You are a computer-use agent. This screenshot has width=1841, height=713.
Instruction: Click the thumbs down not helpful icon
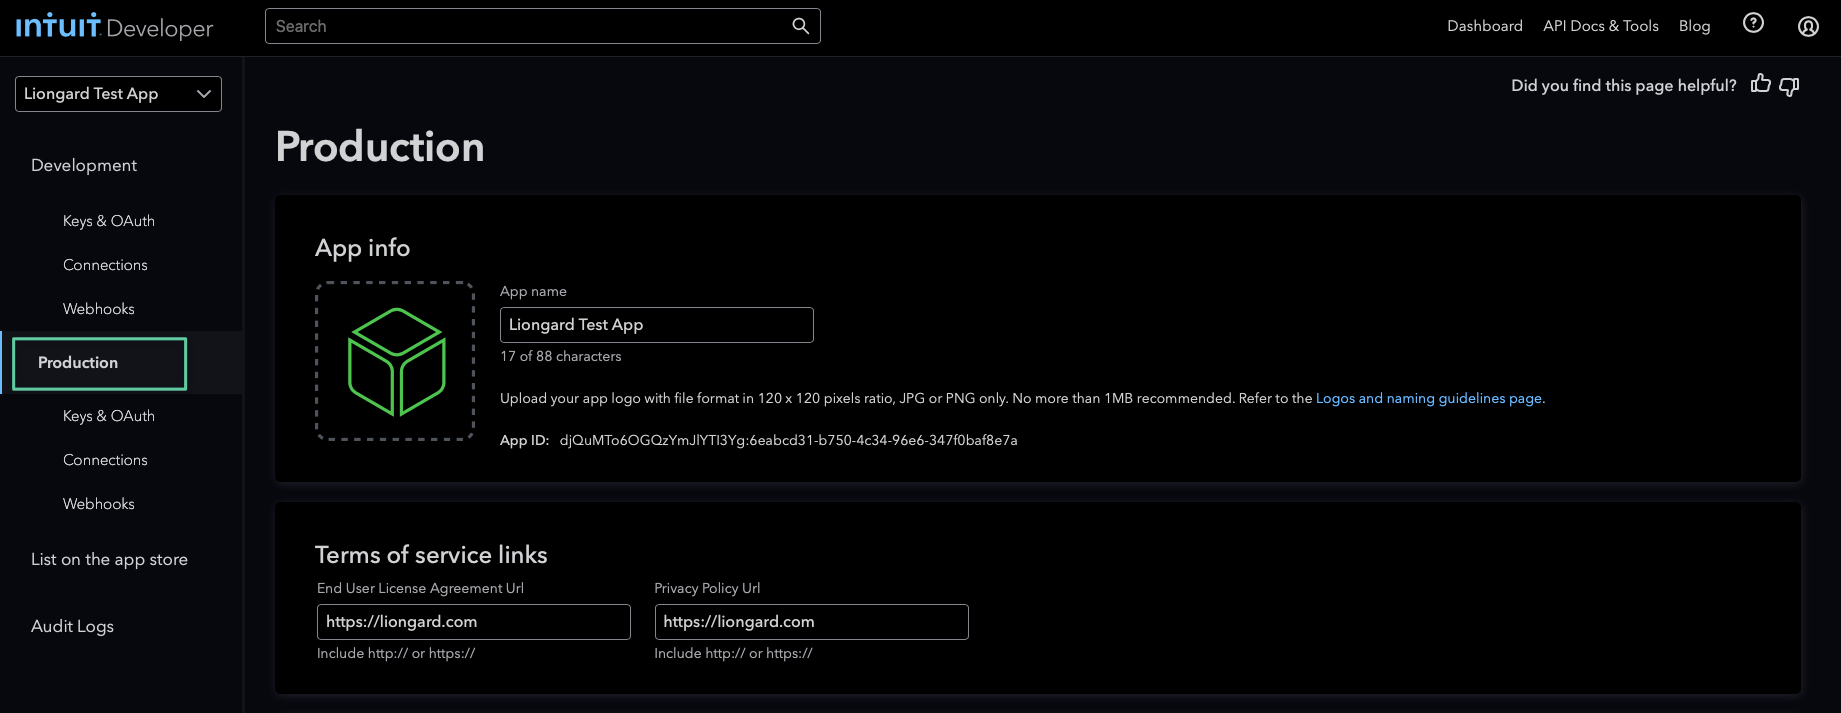tap(1790, 86)
